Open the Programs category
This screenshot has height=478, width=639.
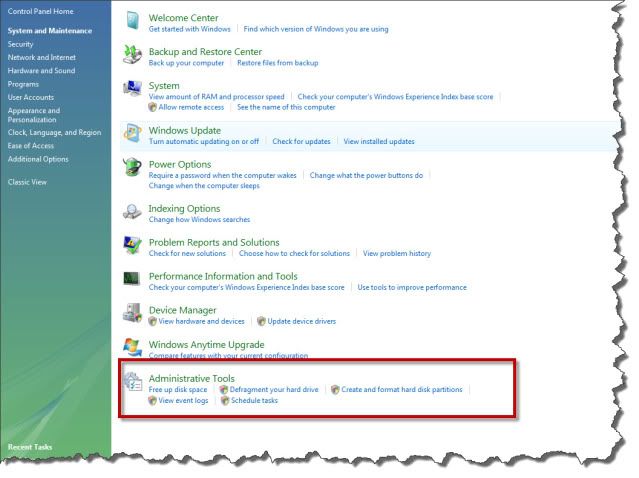click(x=23, y=84)
